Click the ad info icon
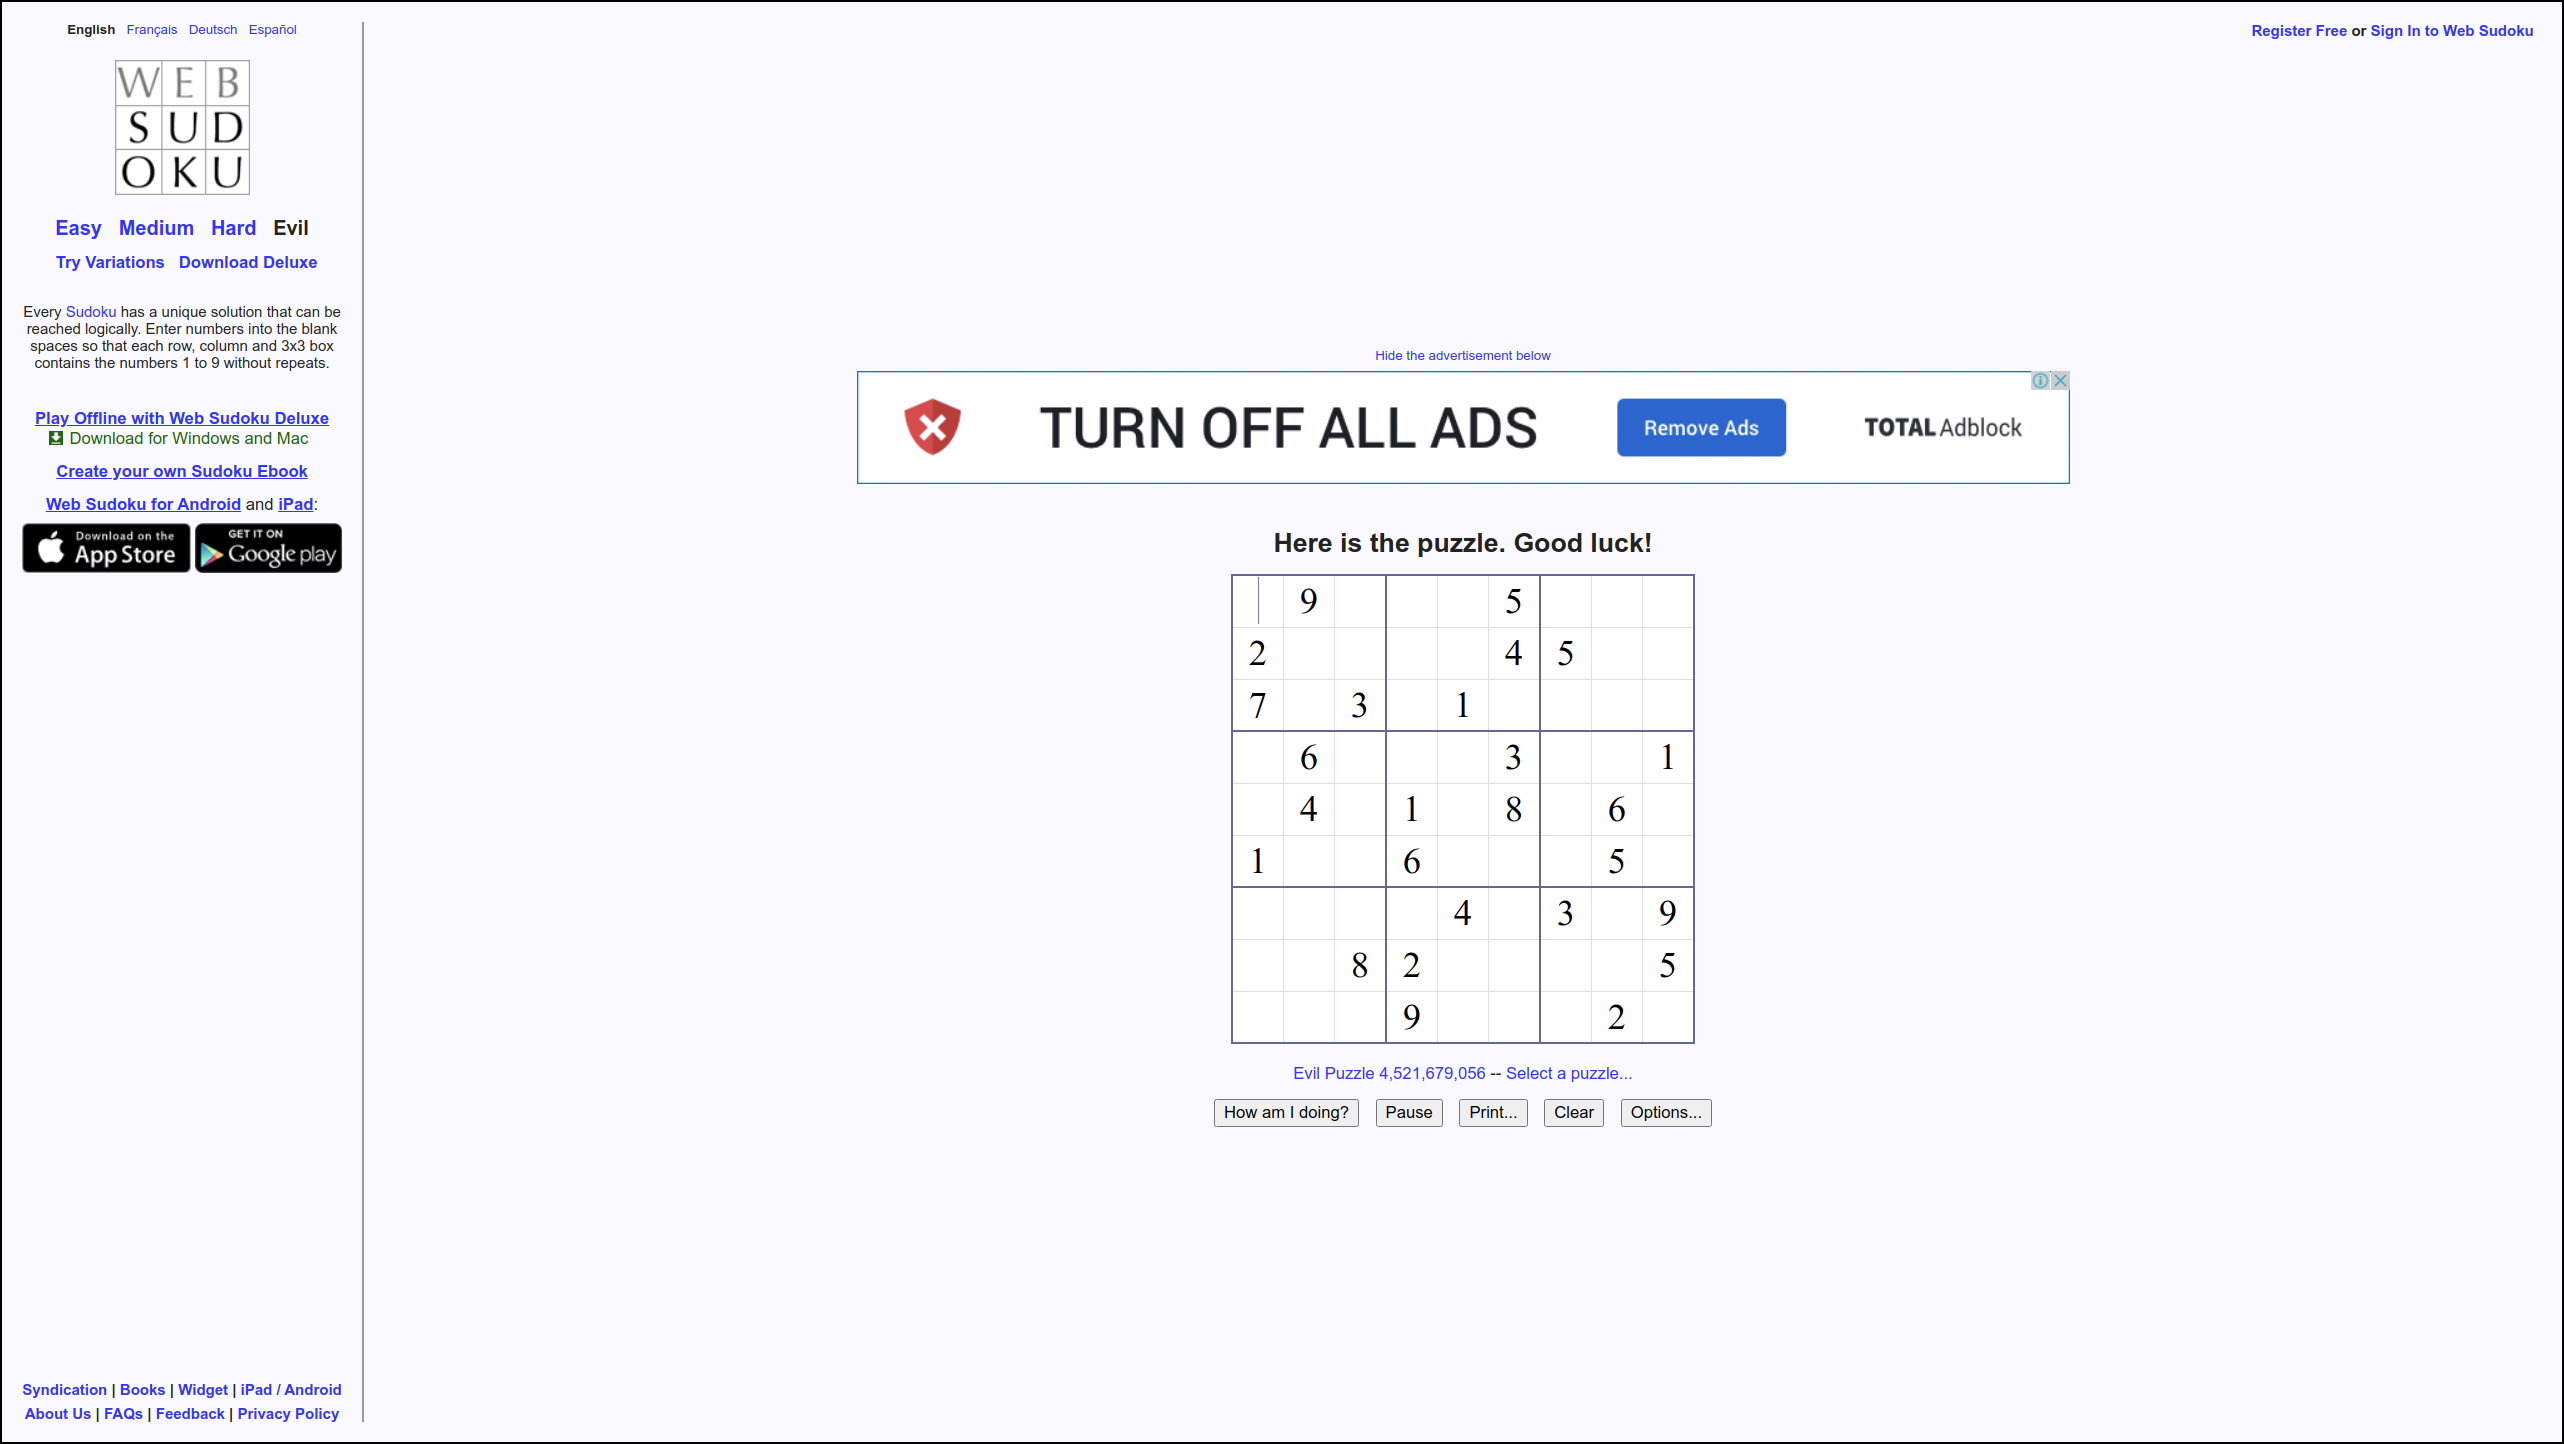The image size is (2564, 1444). tap(2041, 381)
